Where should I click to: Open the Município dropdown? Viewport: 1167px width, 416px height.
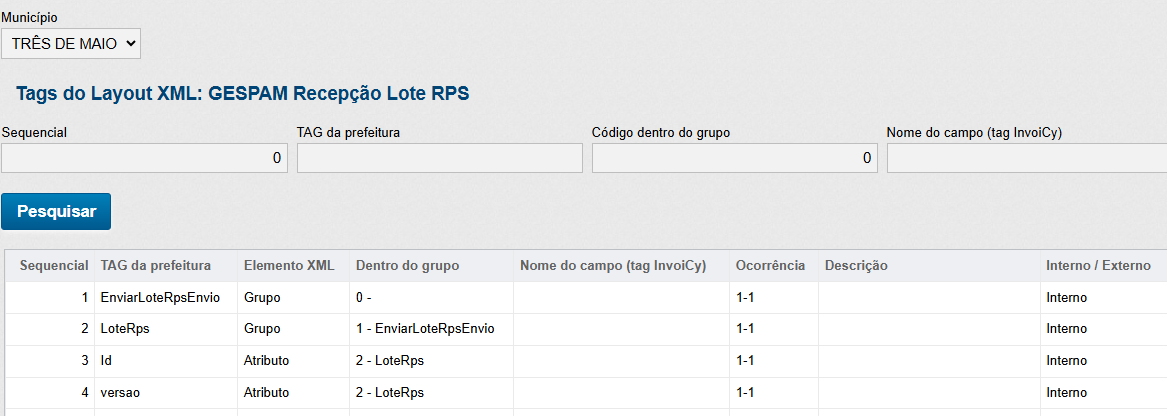point(71,44)
